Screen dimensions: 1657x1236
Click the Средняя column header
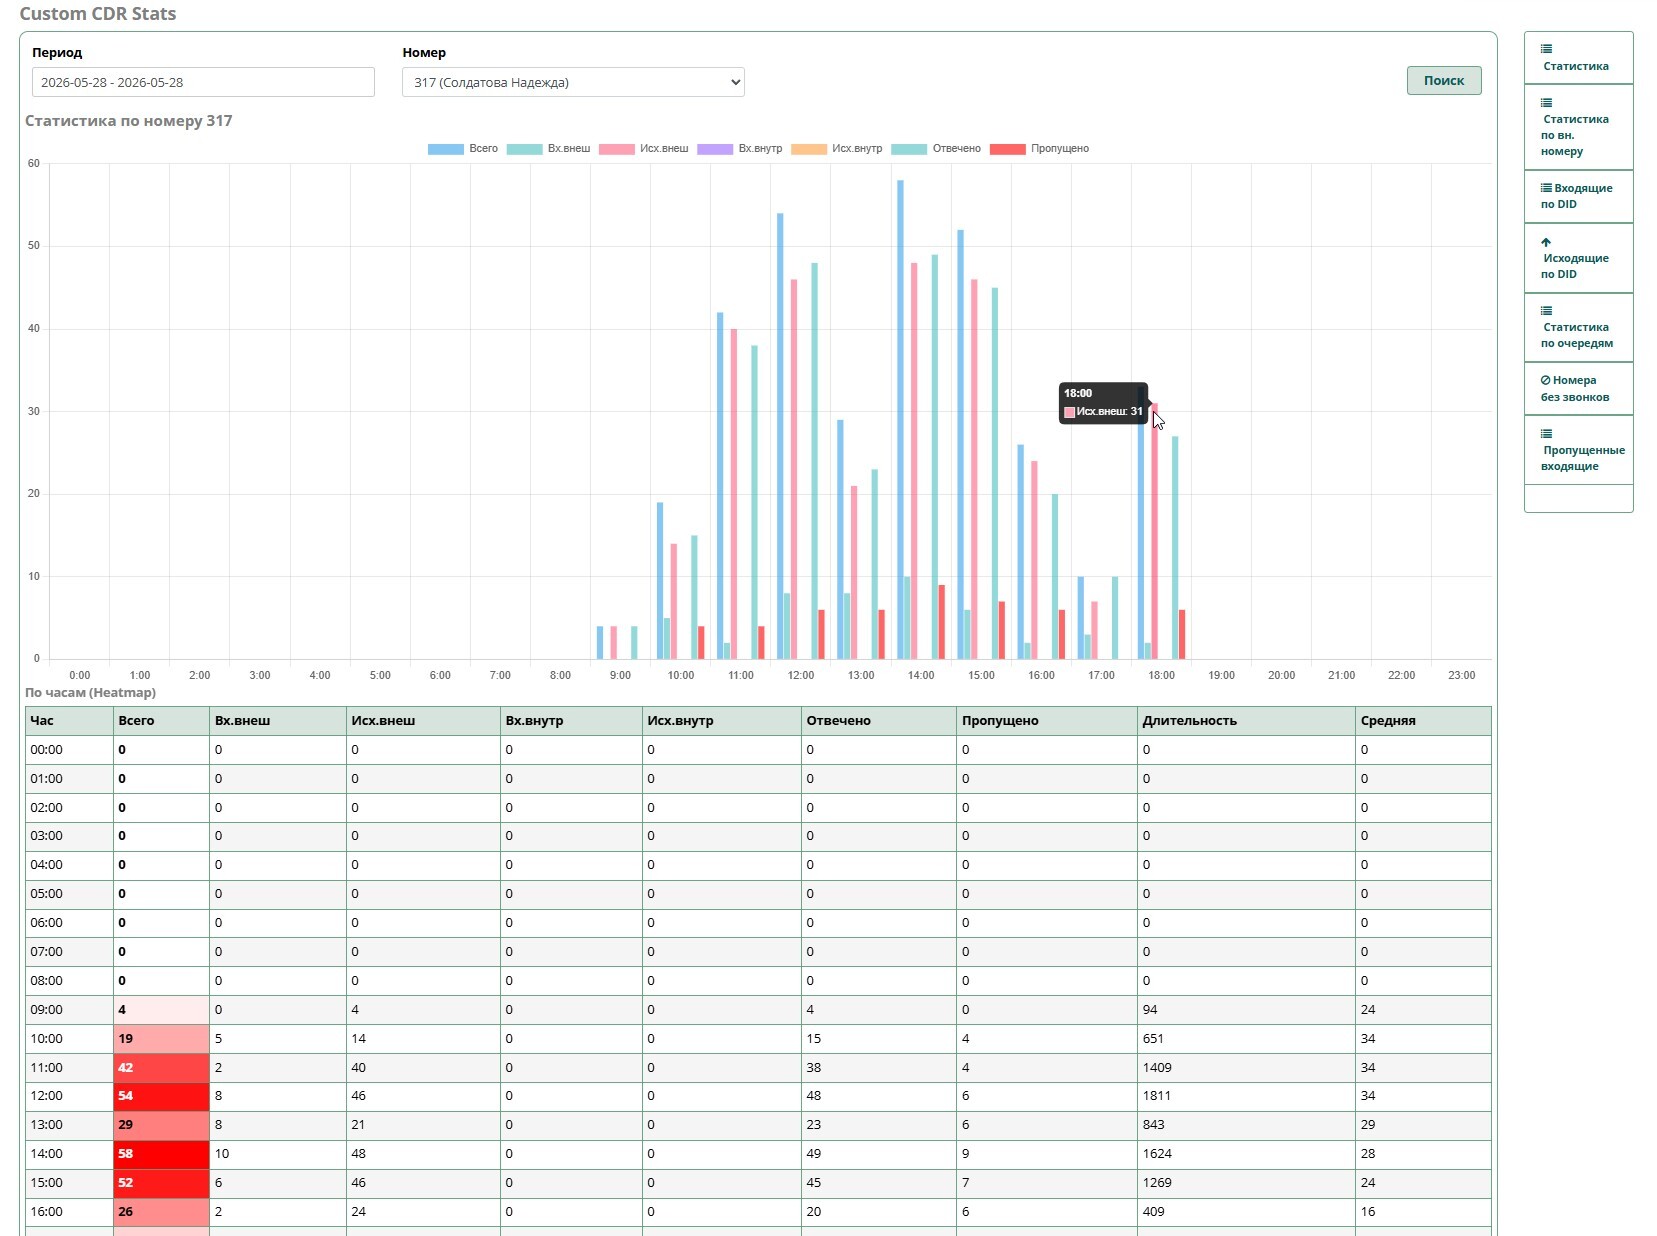pos(1423,721)
